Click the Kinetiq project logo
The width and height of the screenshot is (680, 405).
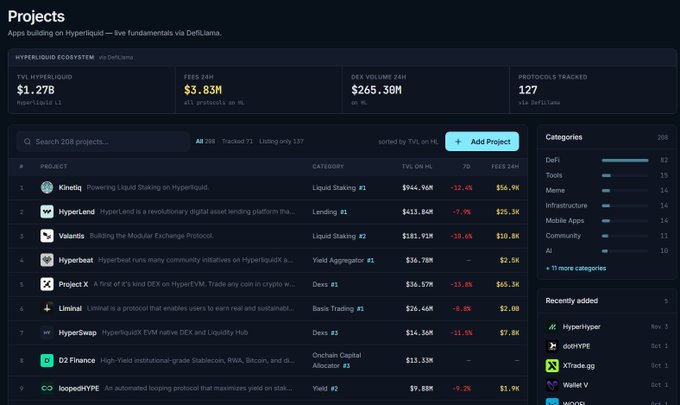pos(47,187)
